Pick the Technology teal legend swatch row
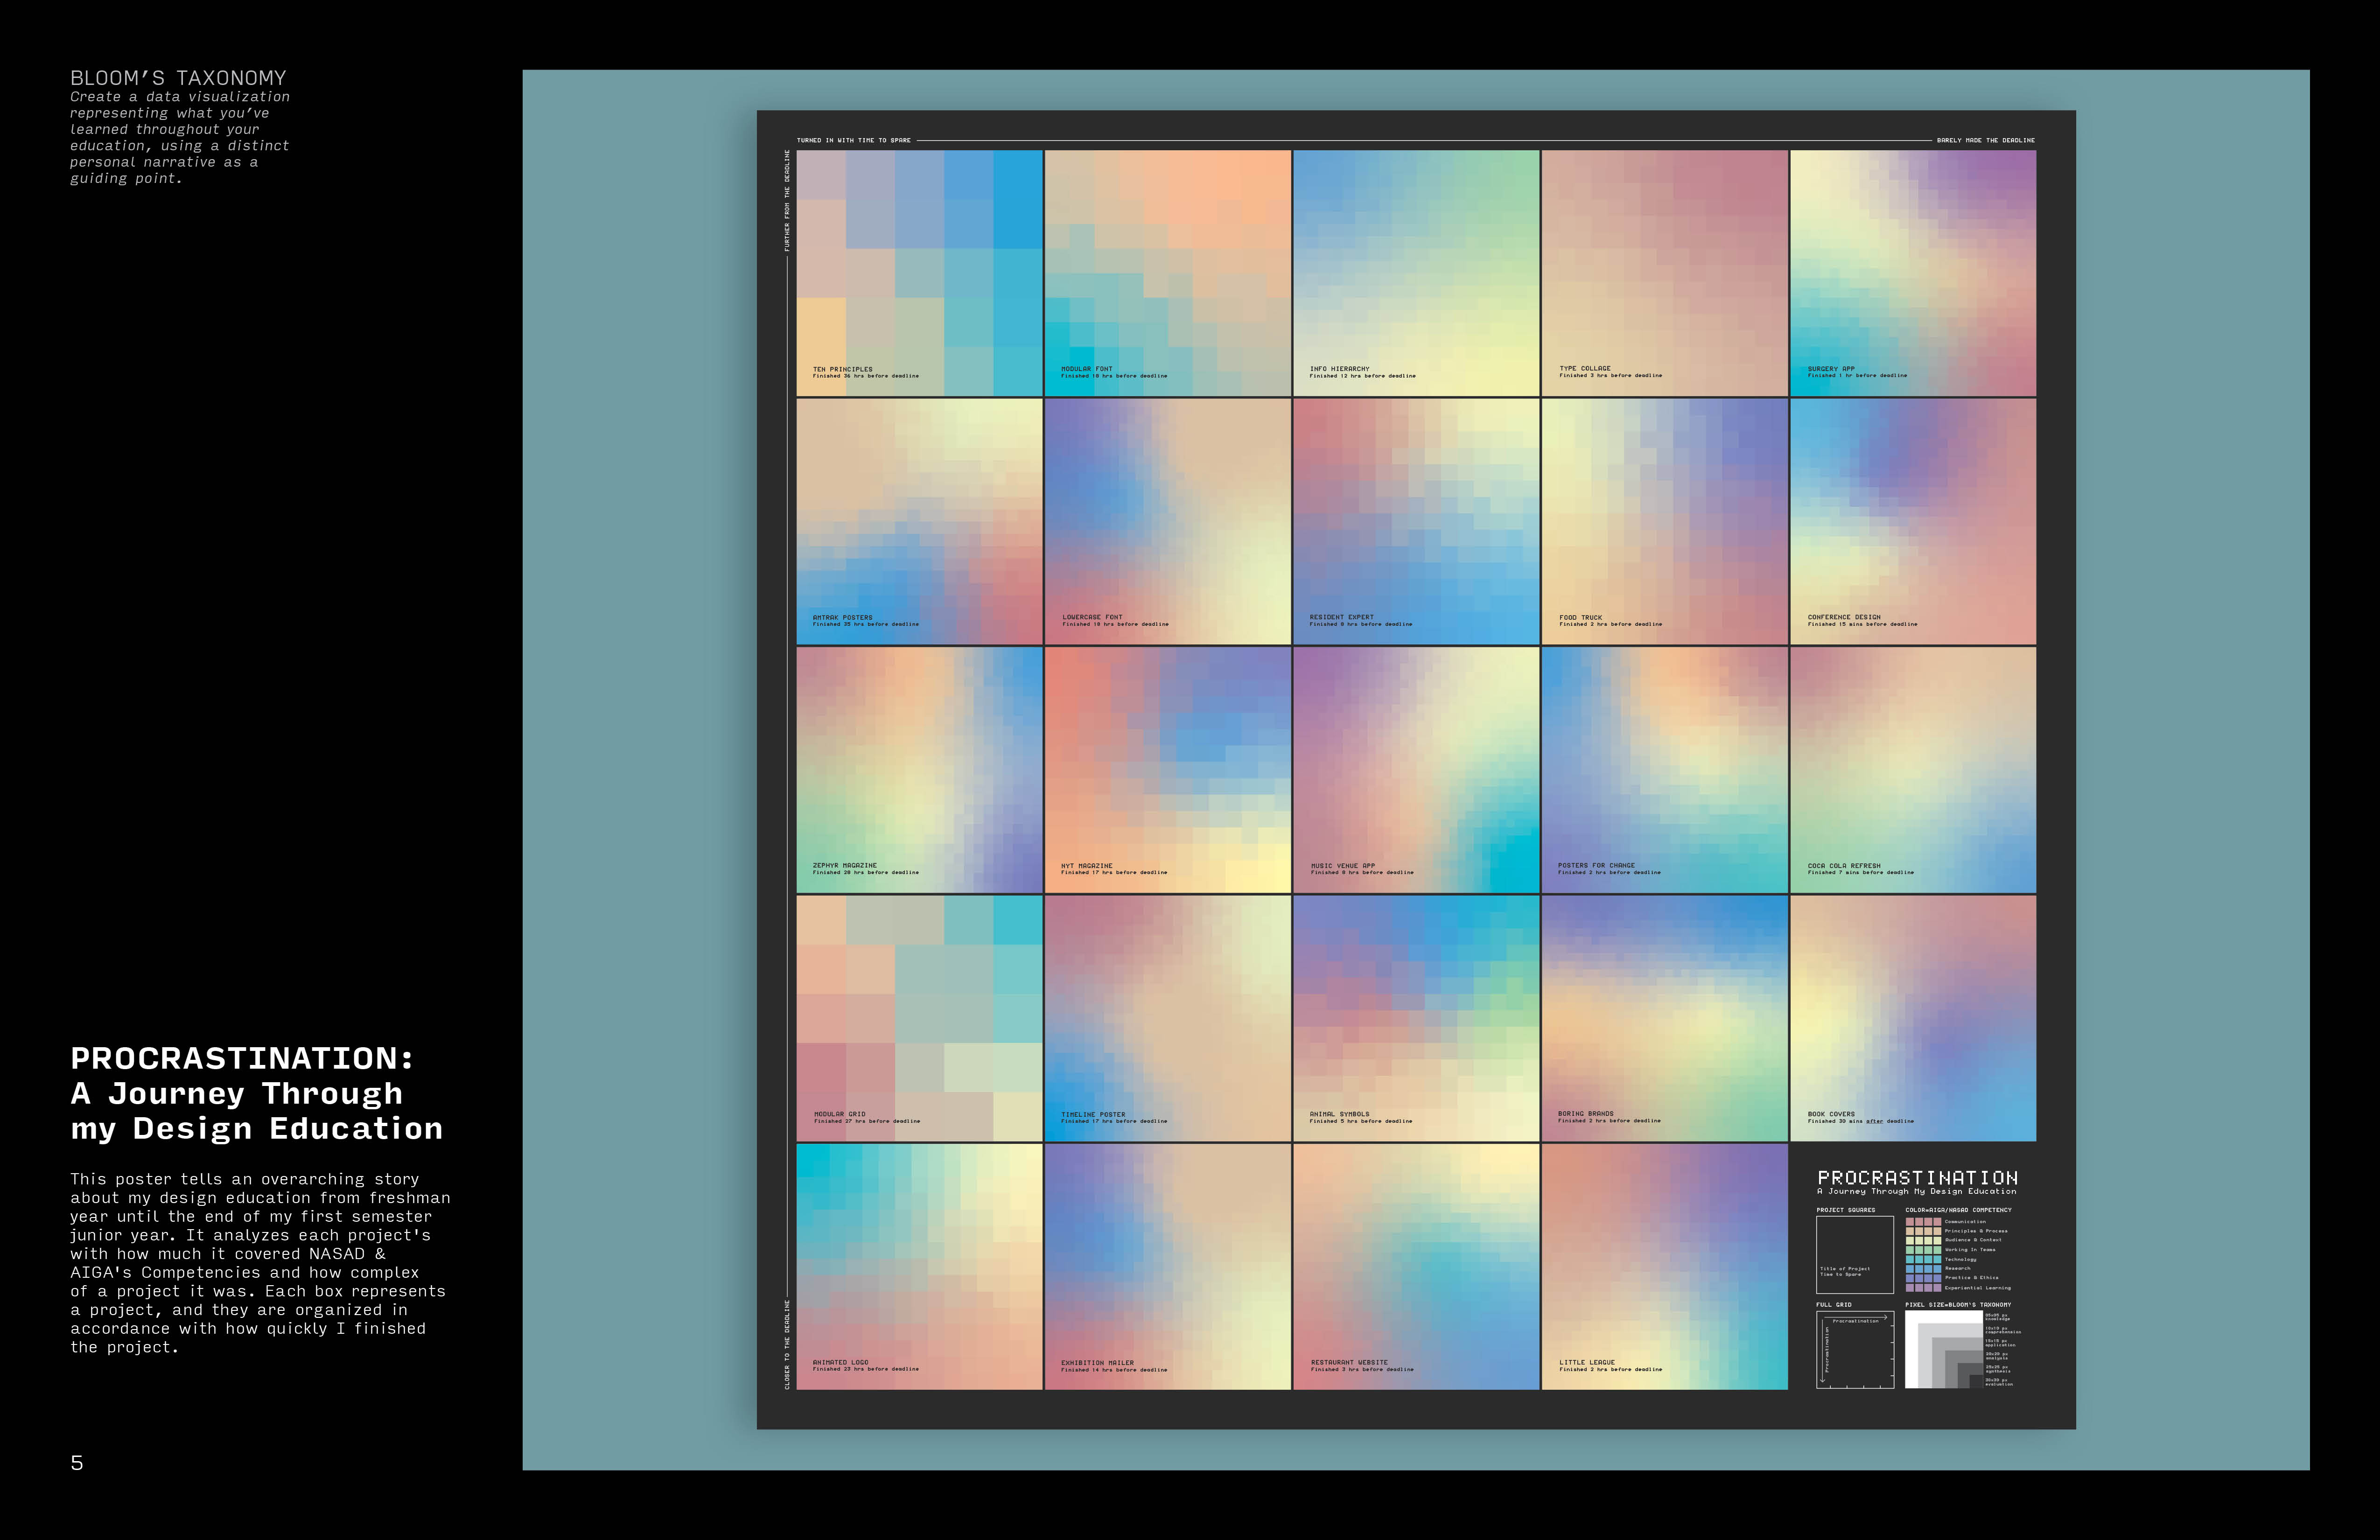 [x=1923, y=1259]
